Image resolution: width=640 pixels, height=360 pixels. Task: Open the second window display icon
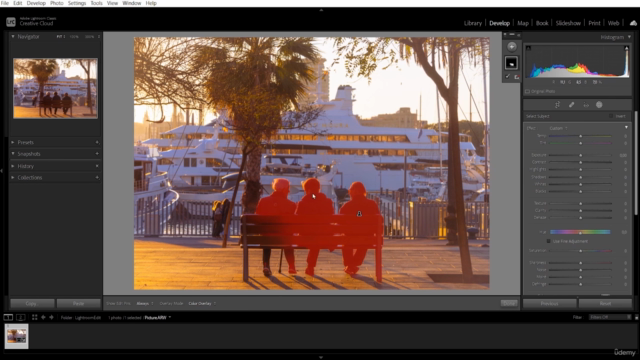[20, 317]
